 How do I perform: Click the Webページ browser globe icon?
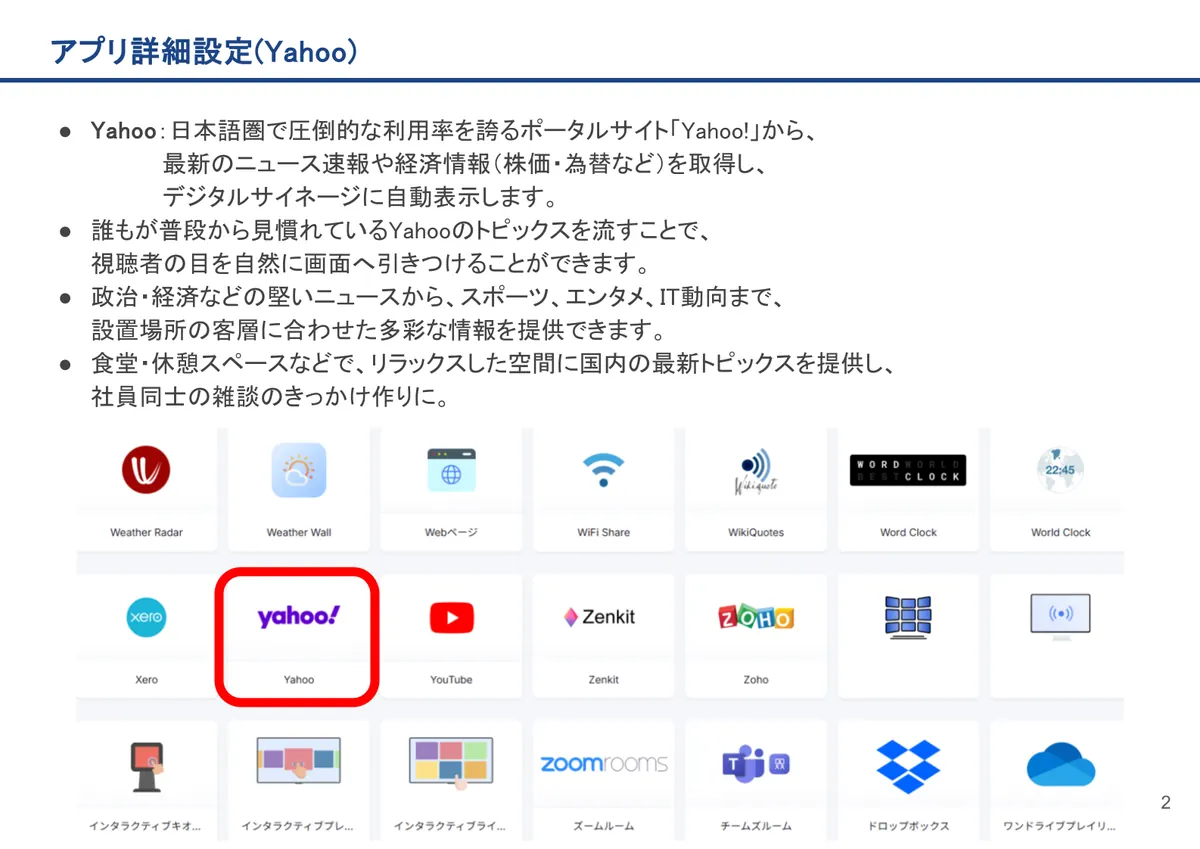pos(451,470)
